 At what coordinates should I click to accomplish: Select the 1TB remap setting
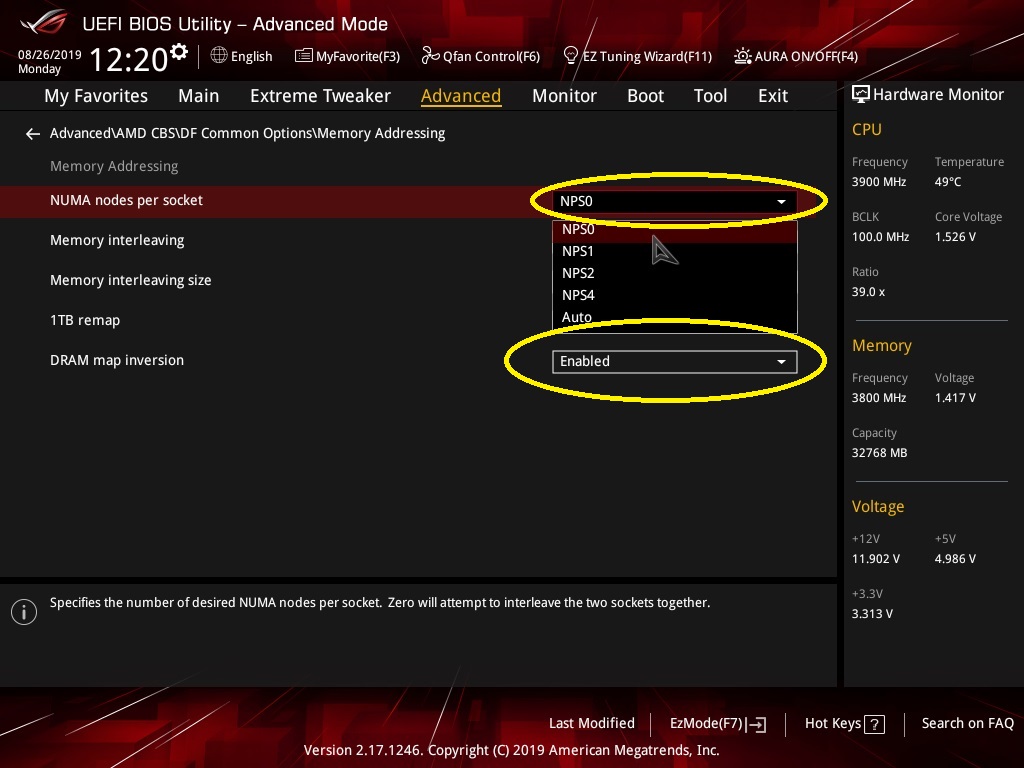[85, 321]
